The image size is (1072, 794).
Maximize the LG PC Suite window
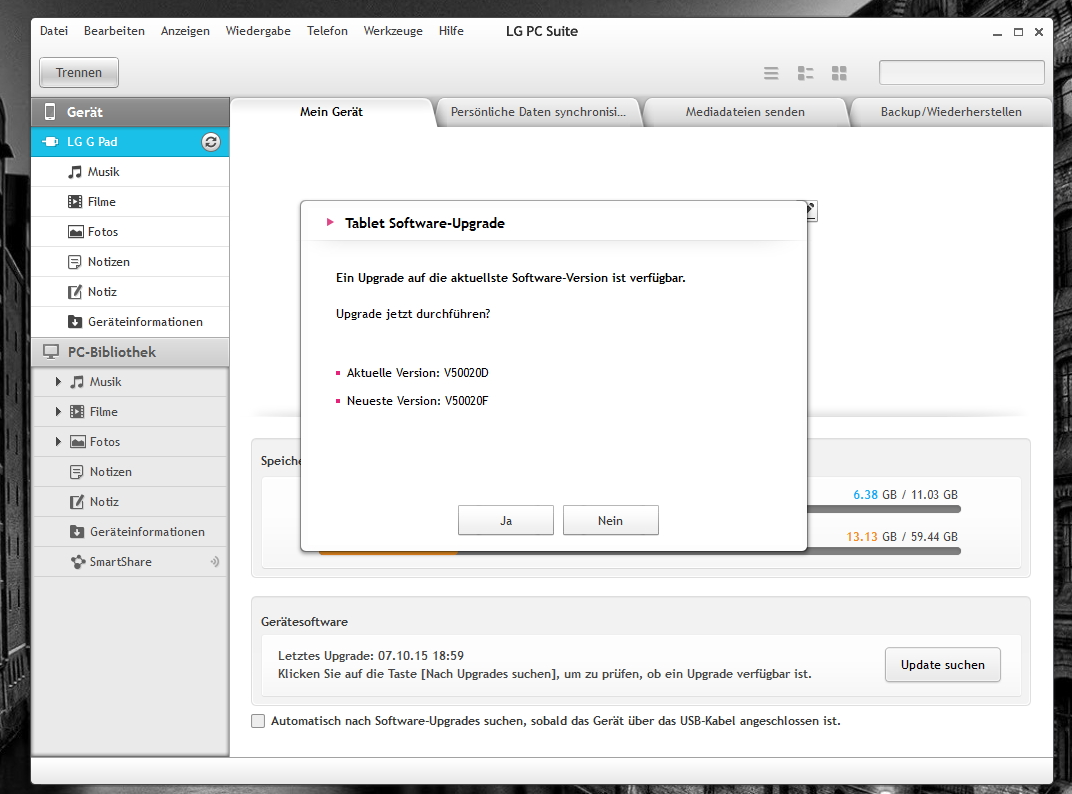pyautogui.click(x=1018, y=32)
